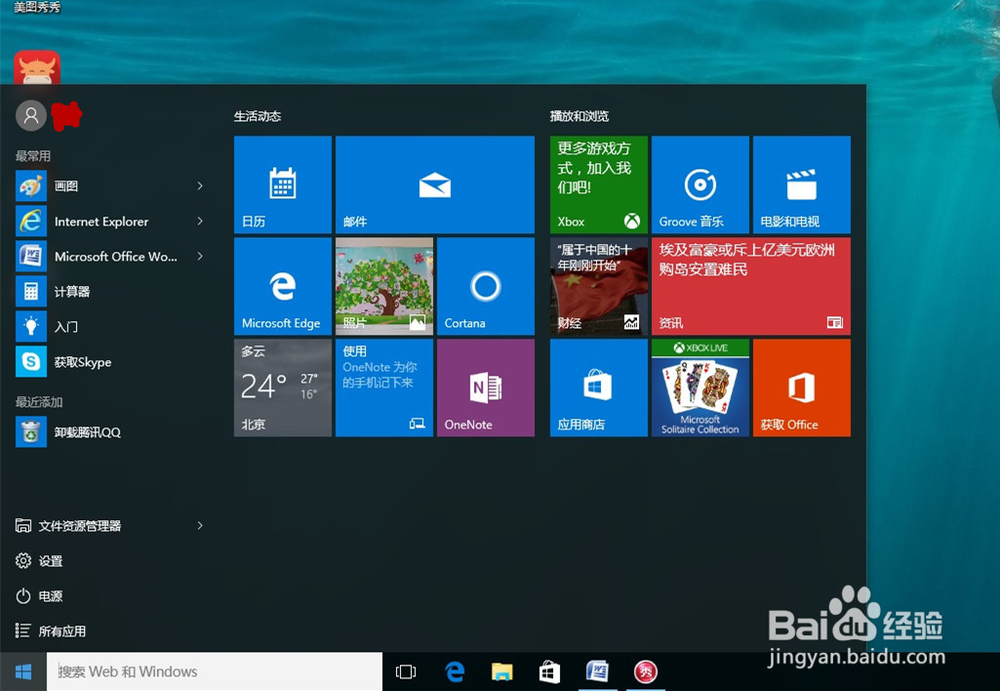Open the 电影和电视 tile
Viewport: 1000px width, 691px height.
[802, 184]
